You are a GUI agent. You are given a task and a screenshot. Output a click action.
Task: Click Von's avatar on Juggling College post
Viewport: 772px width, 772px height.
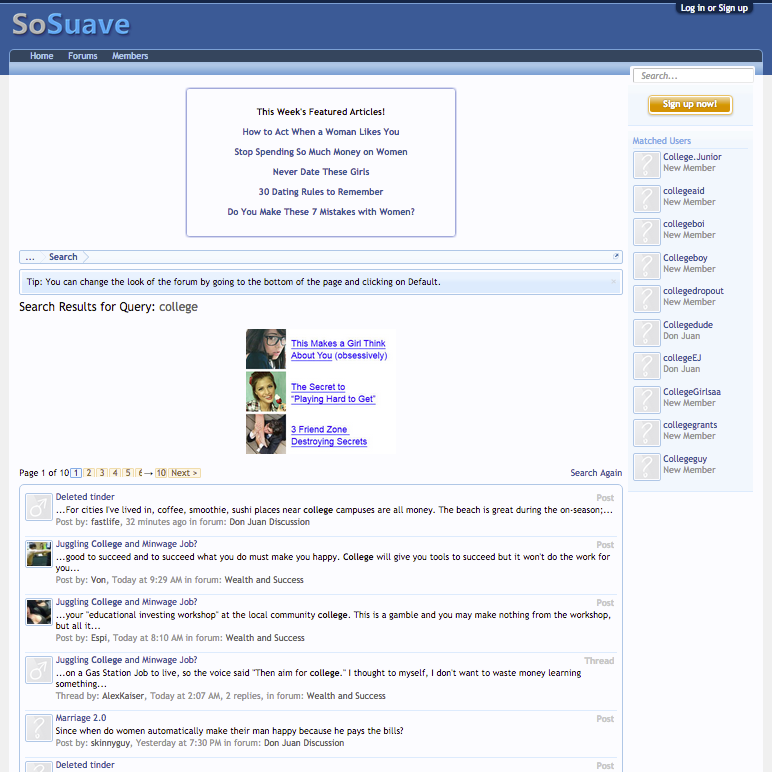(39, 554)
